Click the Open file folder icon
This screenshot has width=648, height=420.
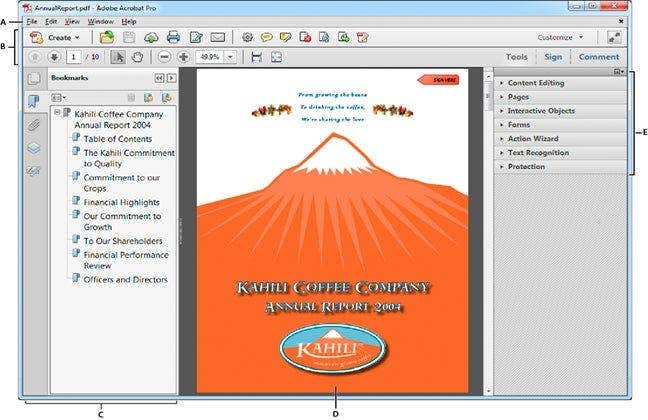pyautogui.click(x=107, y=37)
